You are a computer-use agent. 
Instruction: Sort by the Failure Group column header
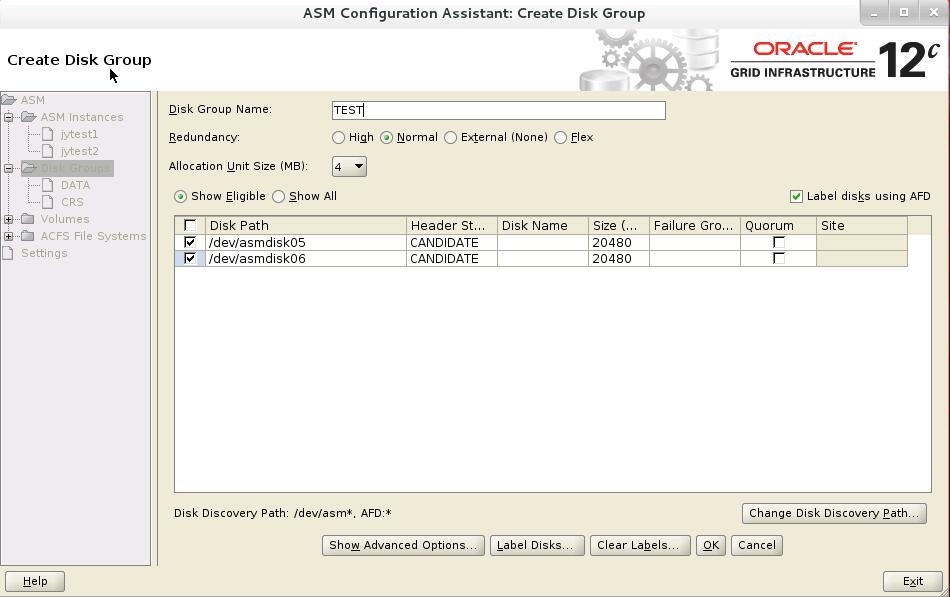pyautogui.click(x=695, y=225)
